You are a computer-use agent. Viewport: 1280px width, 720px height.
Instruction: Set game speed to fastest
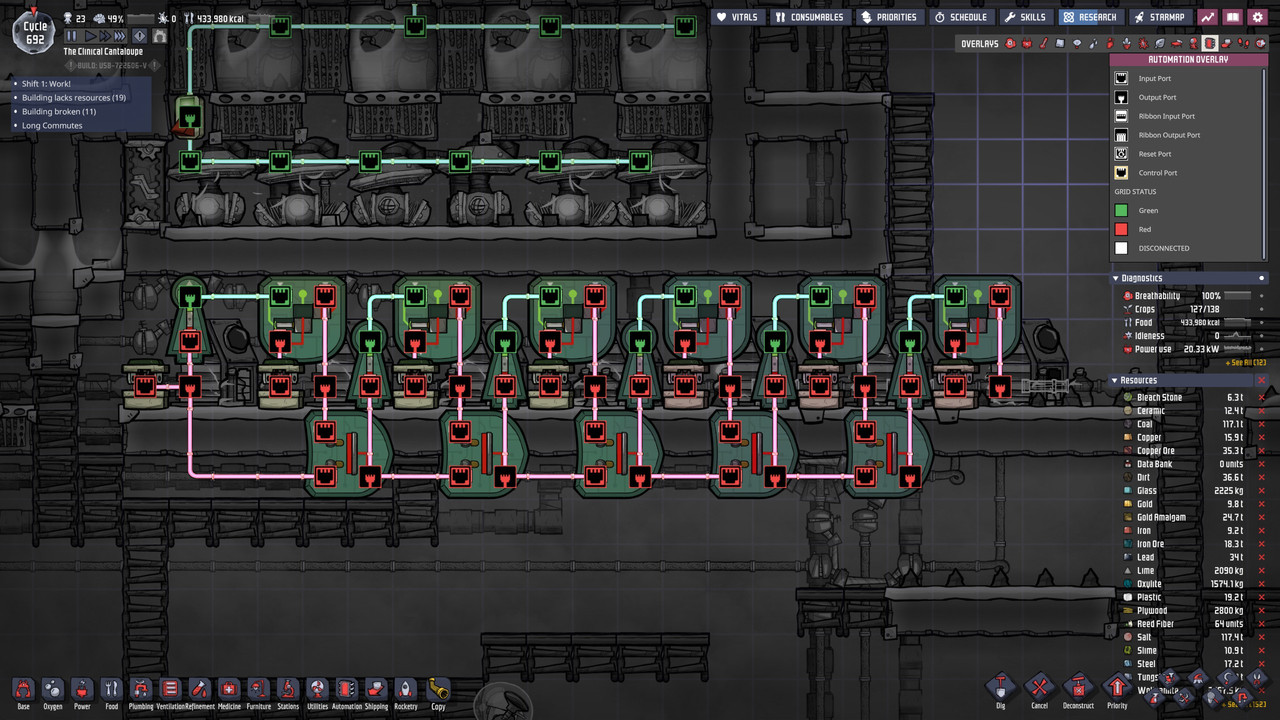tap(120, 36)
